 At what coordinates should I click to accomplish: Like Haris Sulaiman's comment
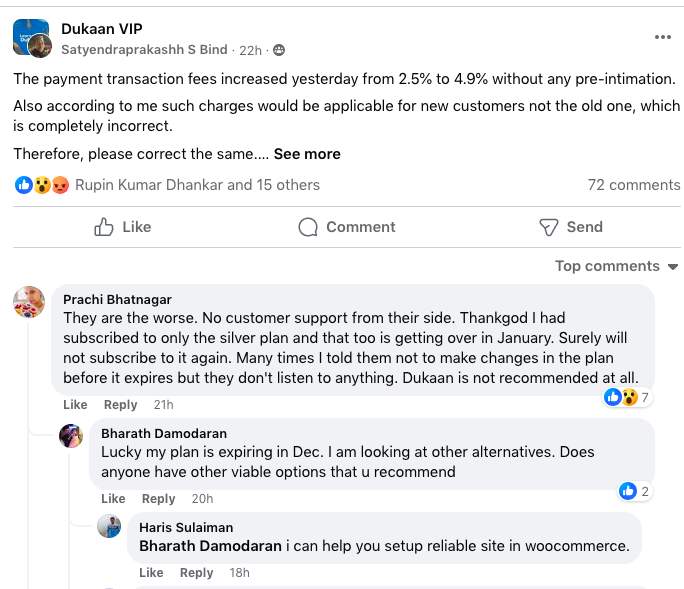[x=151, y=573]
